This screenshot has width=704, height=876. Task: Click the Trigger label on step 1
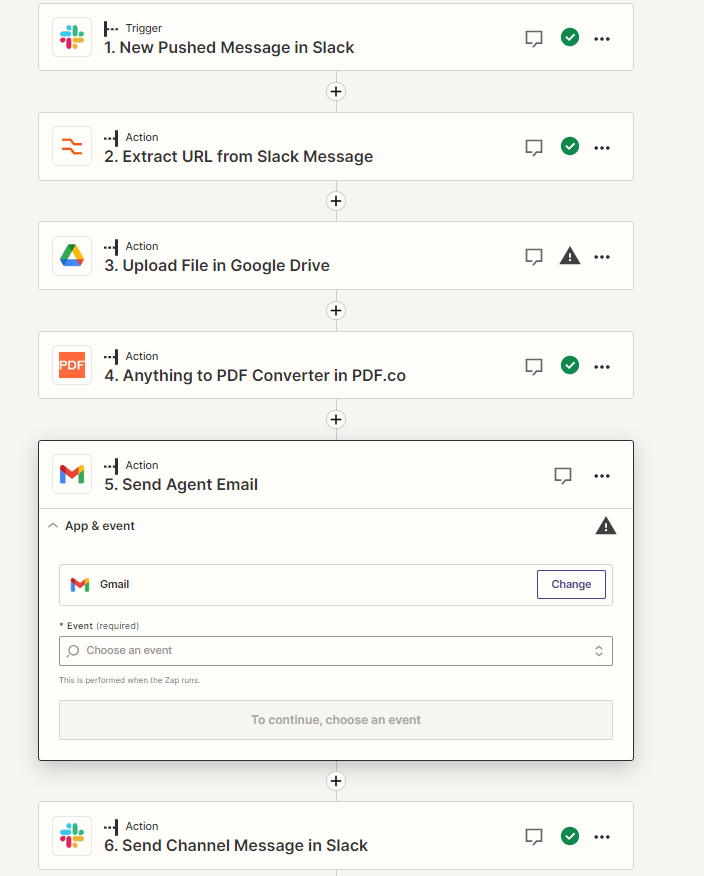pyautogui.click(x=144, y=28)
